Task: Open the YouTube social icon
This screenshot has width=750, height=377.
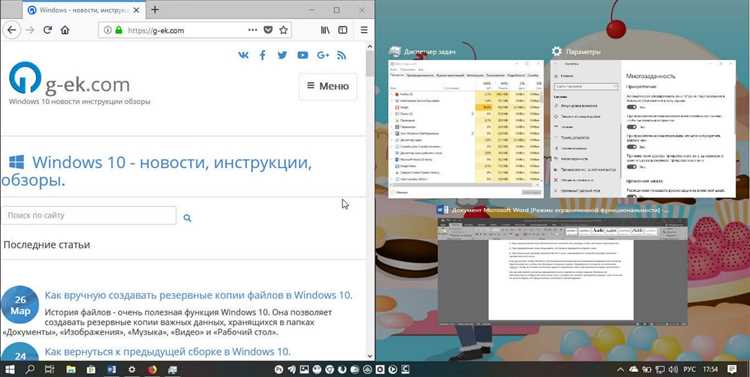Action: point(302,55)
